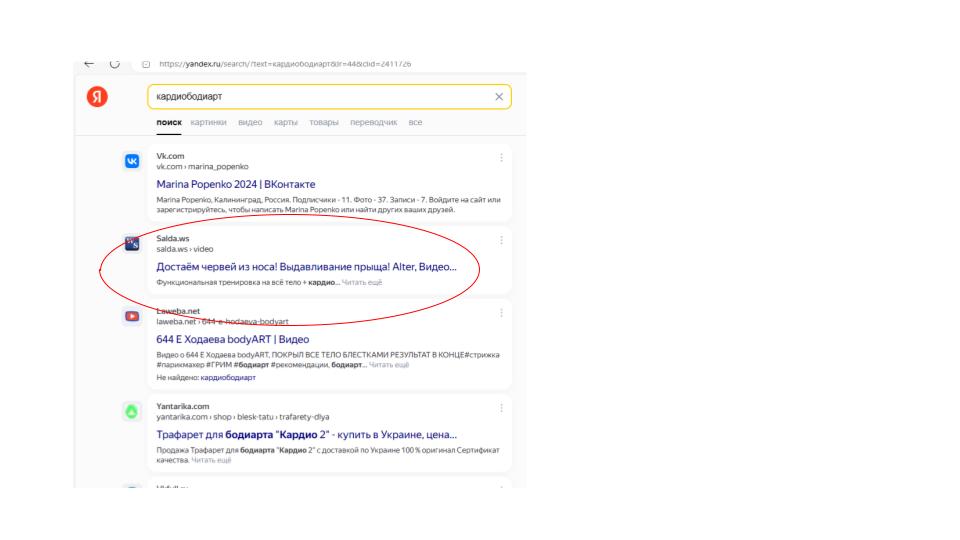
Task: Select the поиск tab
Action: (169, 122)
